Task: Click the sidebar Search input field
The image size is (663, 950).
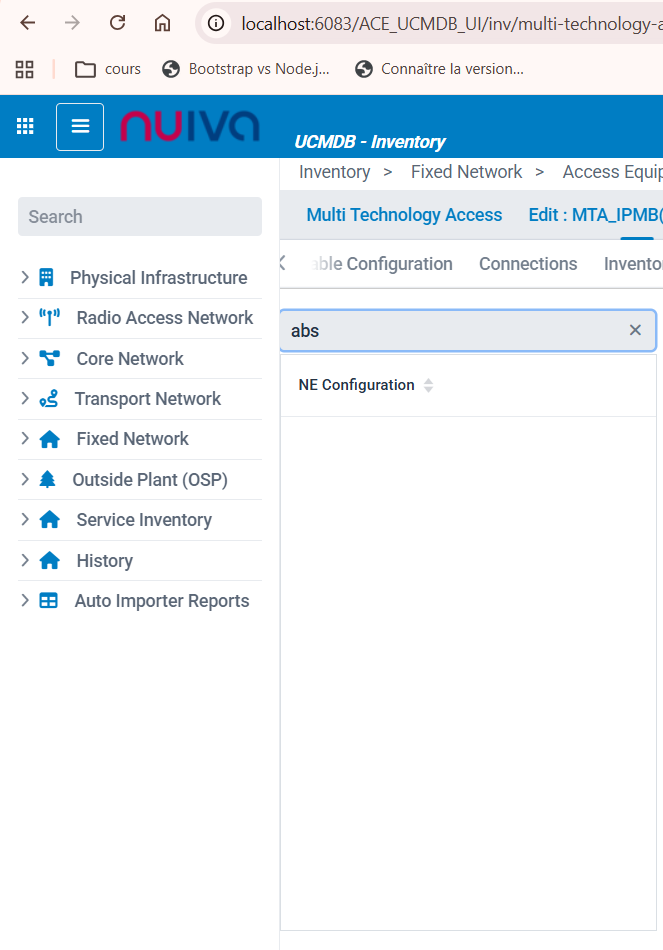Action: click(x=140, y=217)
